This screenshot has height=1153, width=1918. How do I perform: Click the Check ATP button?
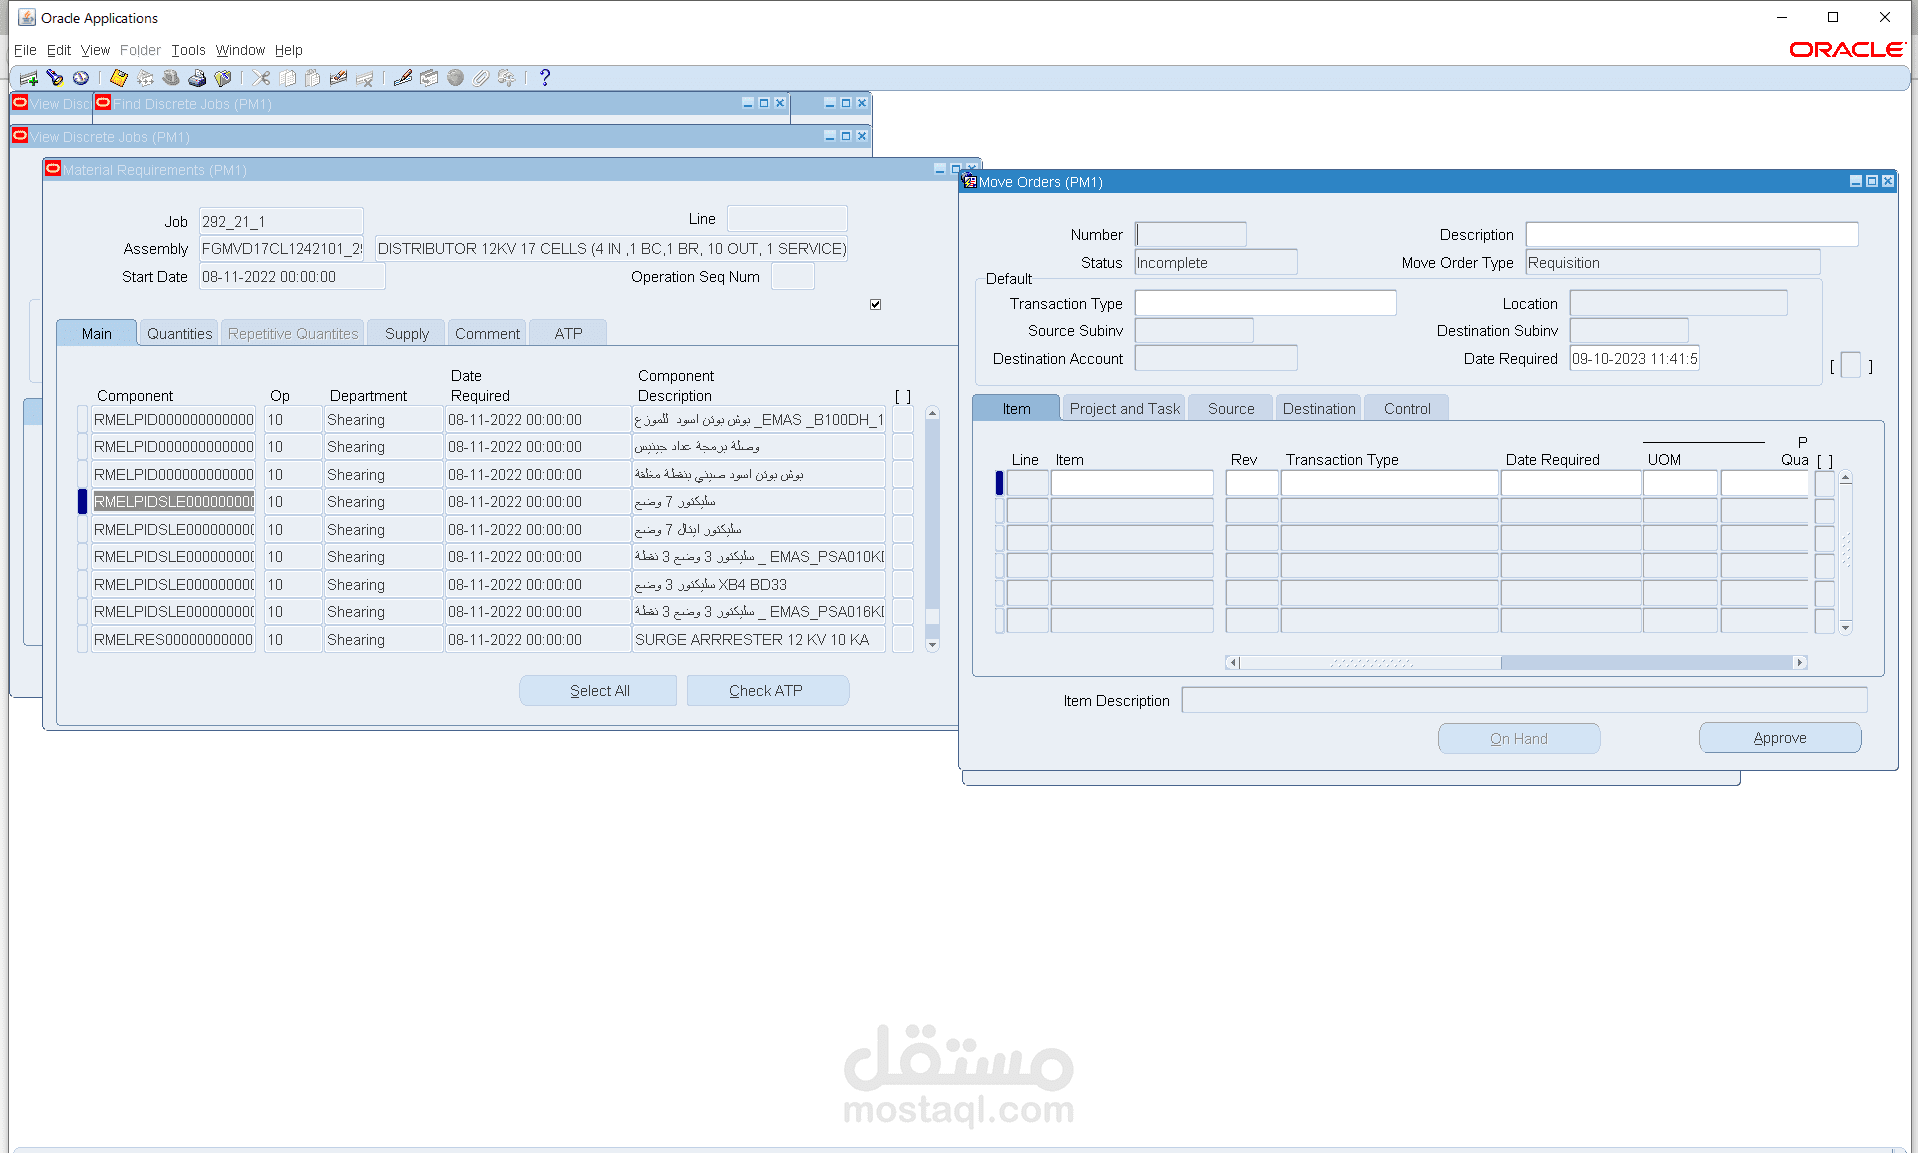(x=766, y=691)
